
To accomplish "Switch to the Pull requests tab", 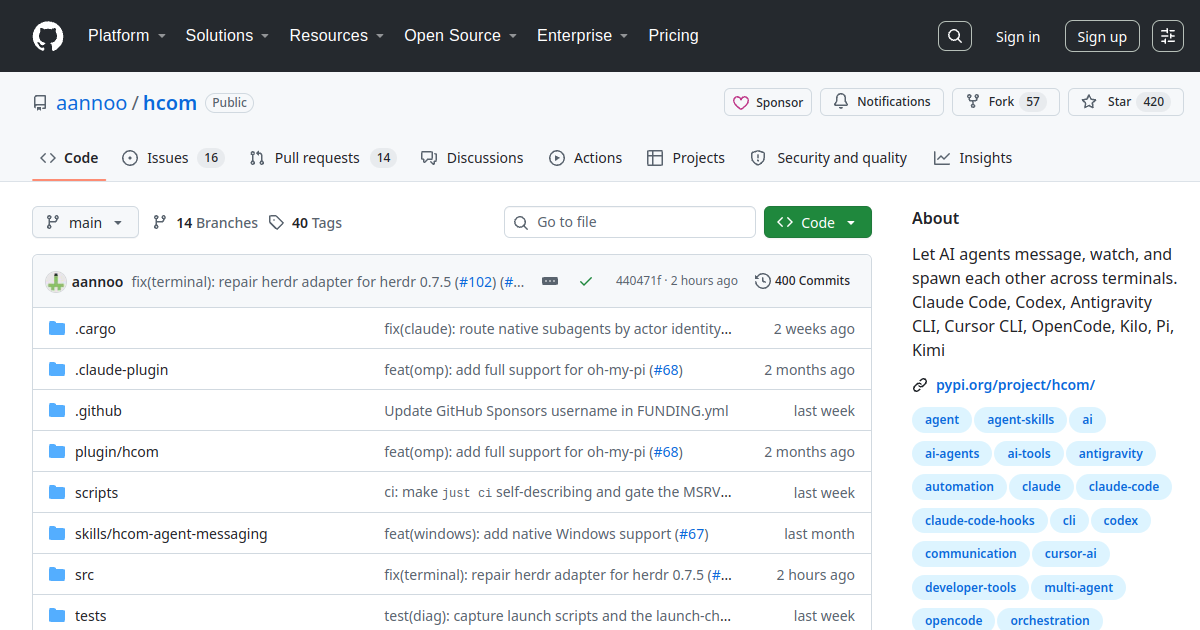I will [323, 158].
